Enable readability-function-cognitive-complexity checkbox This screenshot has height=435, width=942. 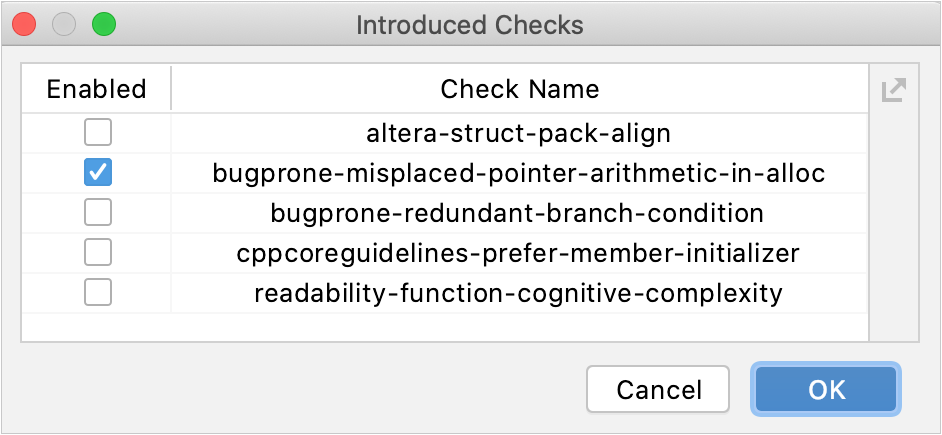[98, 293]
